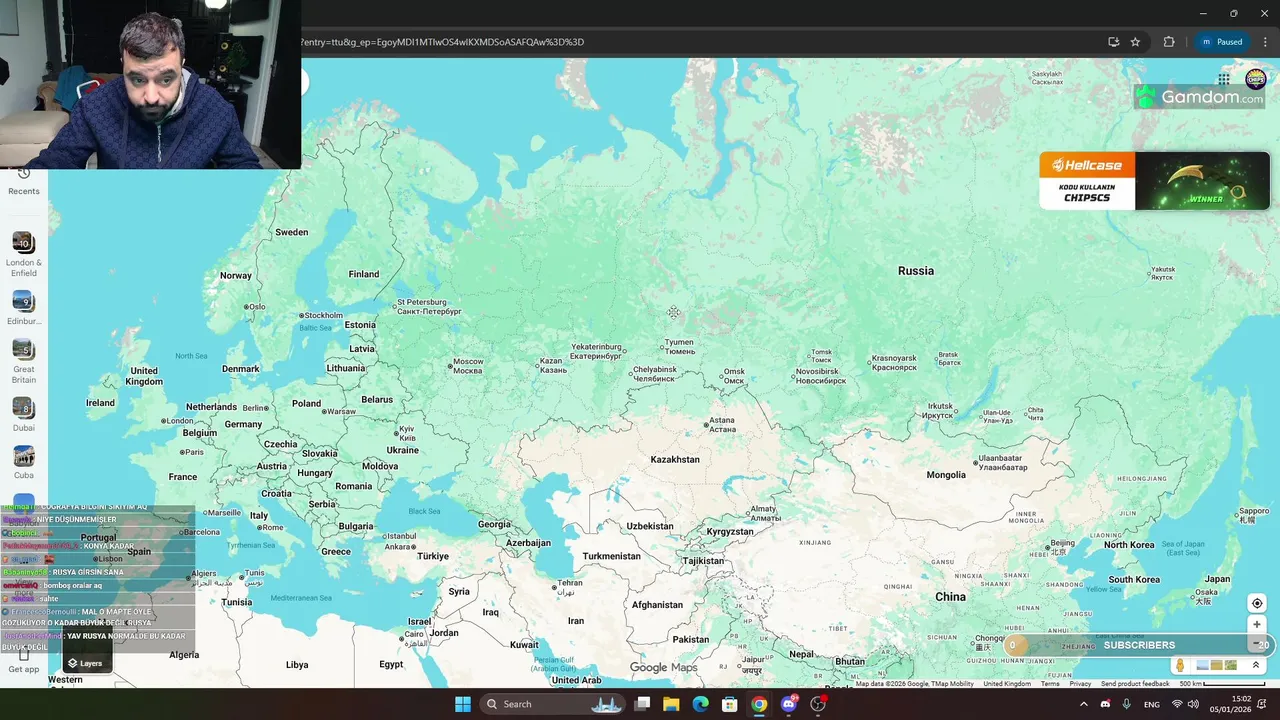Zoom out with the minus button
Screen dimensions: 1280x720
coord(1257,644)
